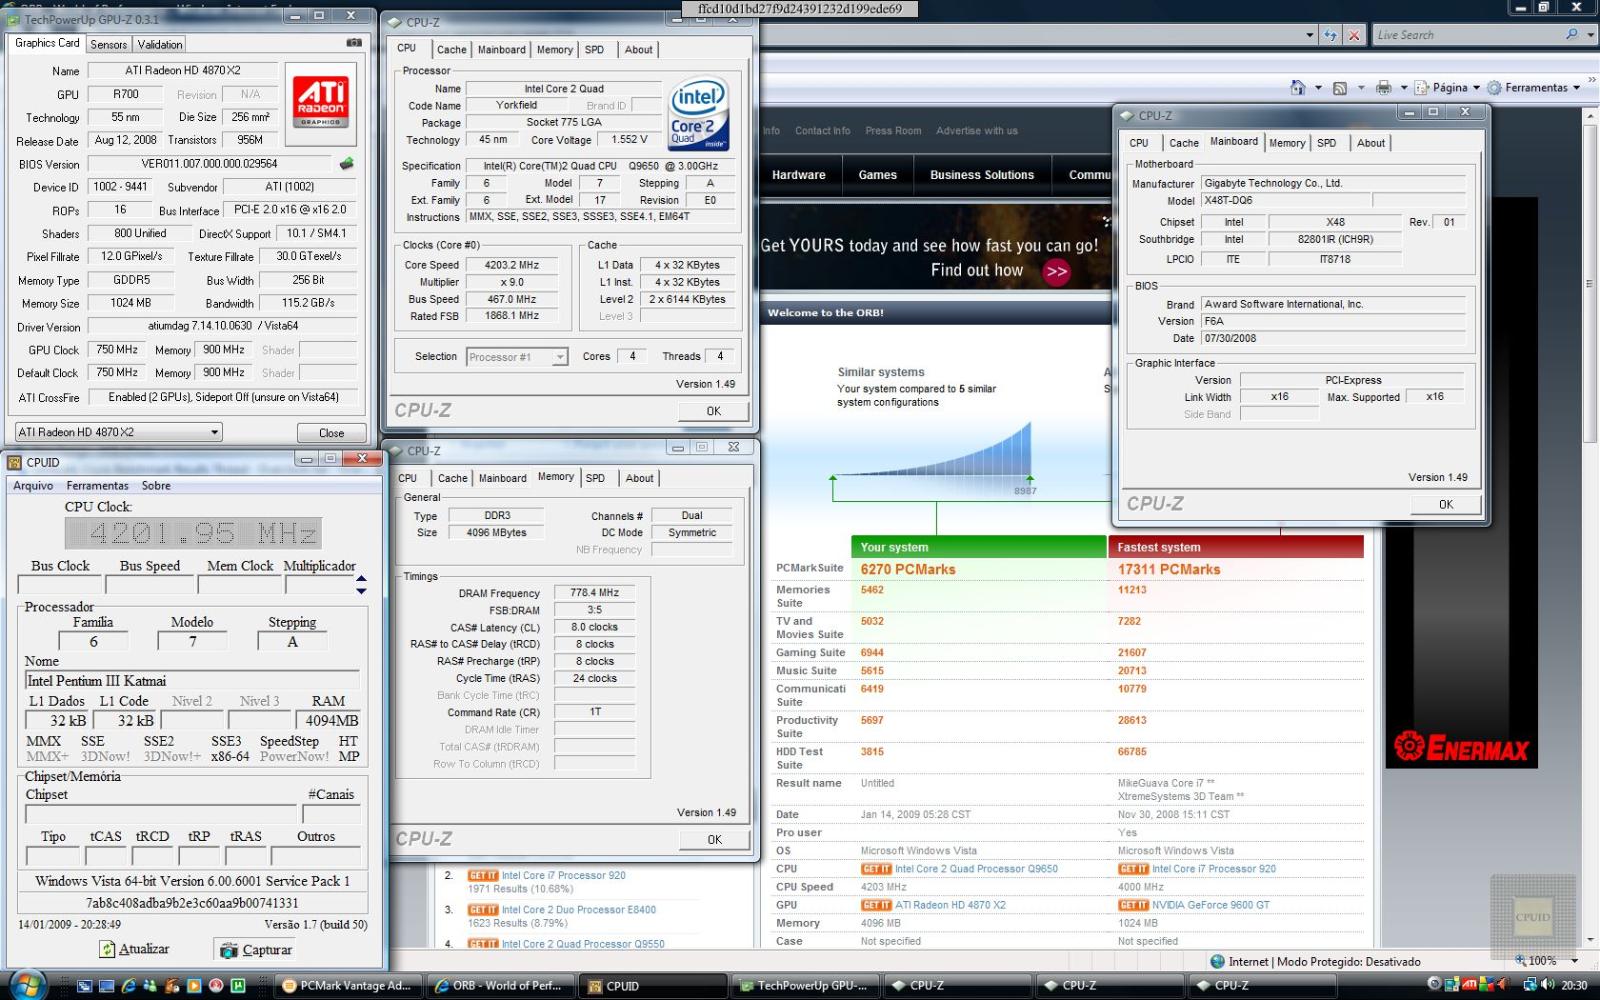The width and height of the screenshot is (1600, 1000).
Task: Click the Close button in GPU-Z
Action: (331, 433)
